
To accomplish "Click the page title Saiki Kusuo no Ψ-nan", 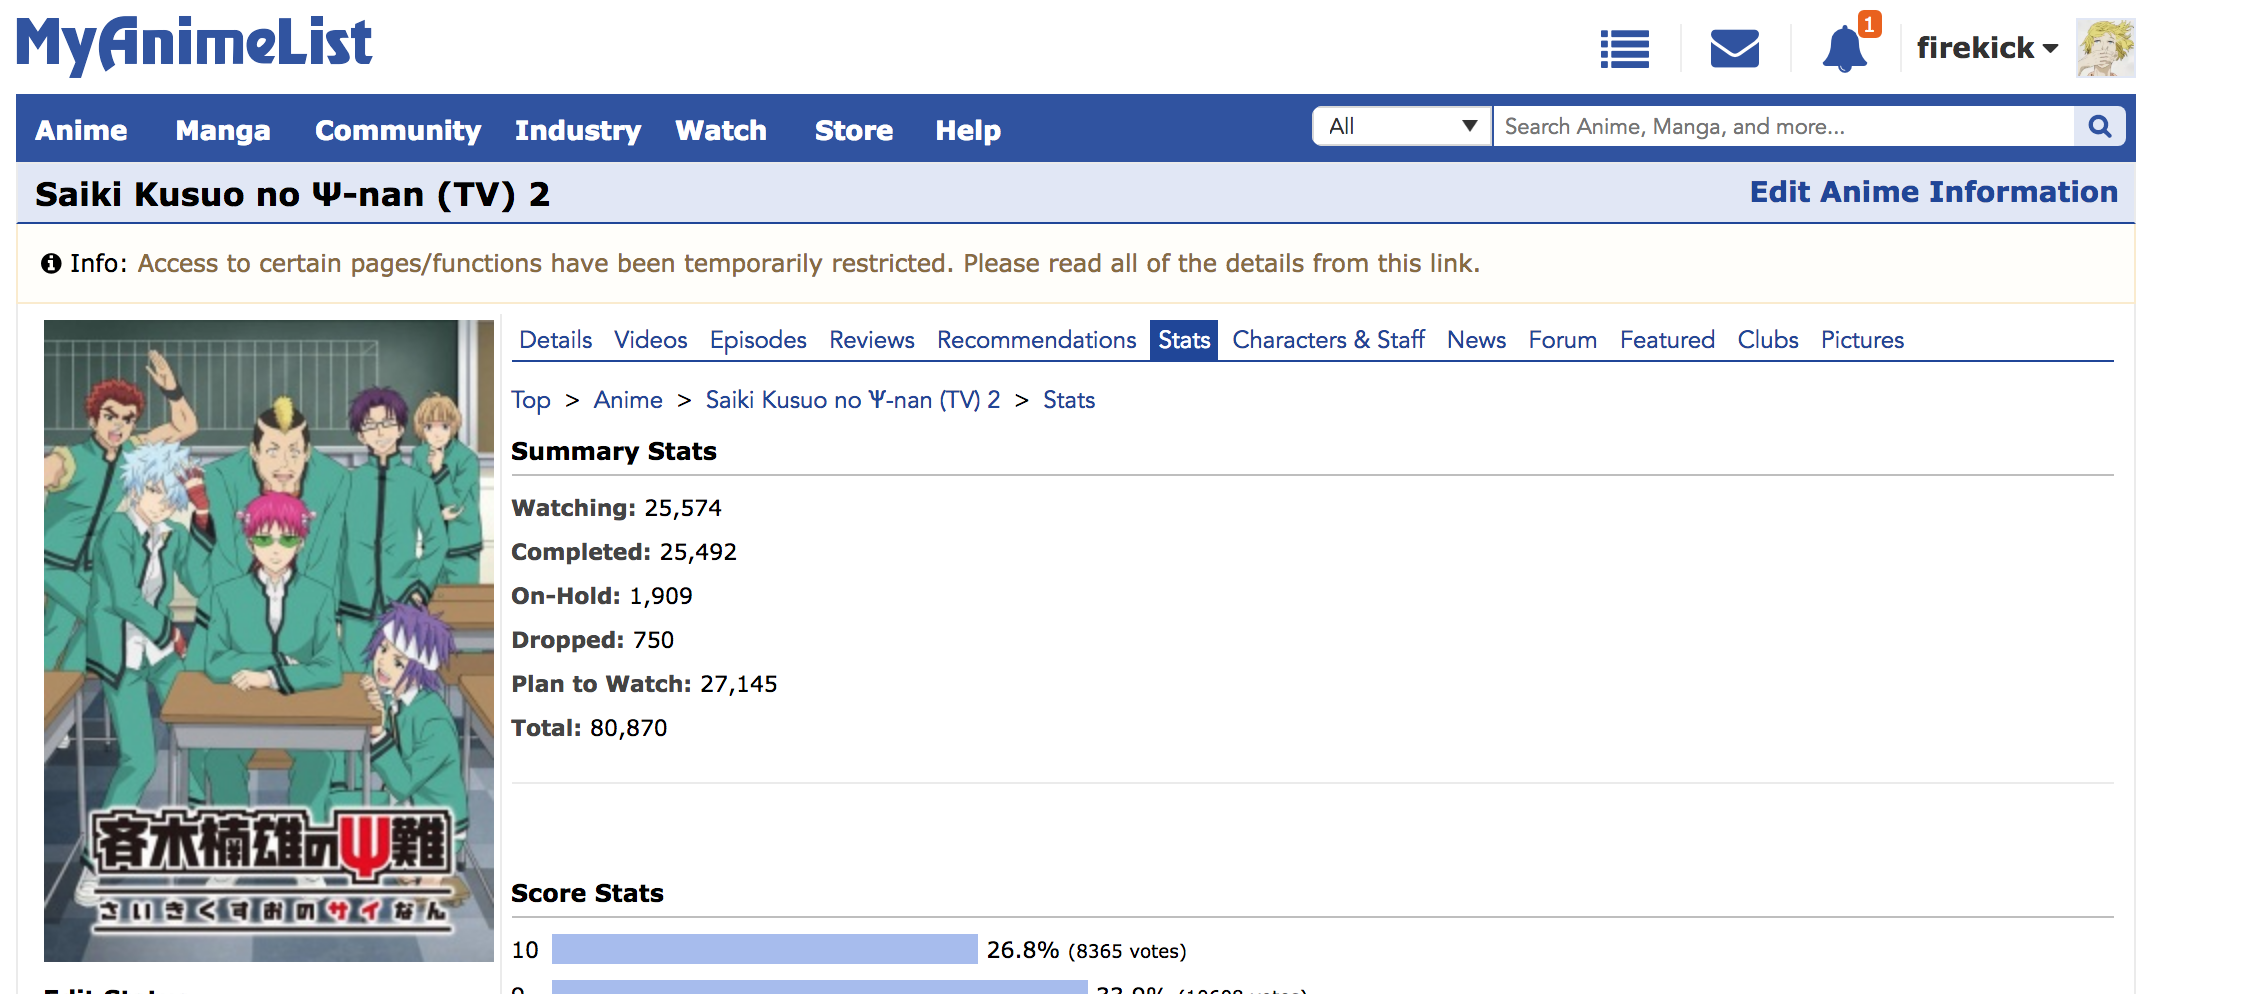I will pos(292,194).
